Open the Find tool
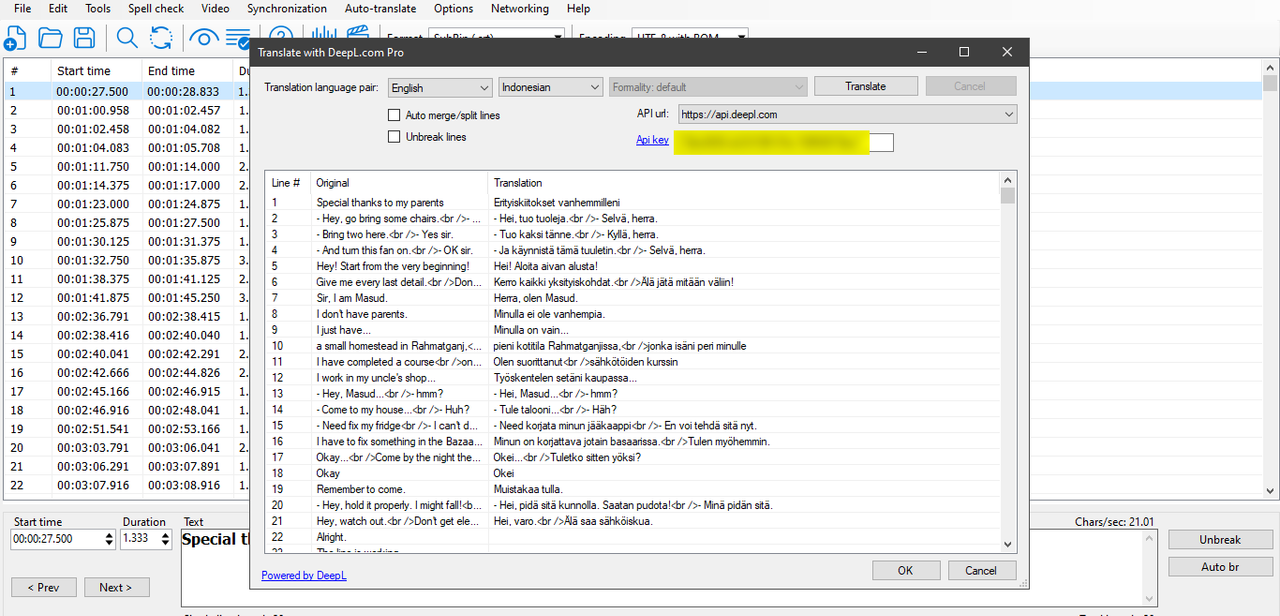This screenshot has height=616, width=1280. click(x=124, y=37)
